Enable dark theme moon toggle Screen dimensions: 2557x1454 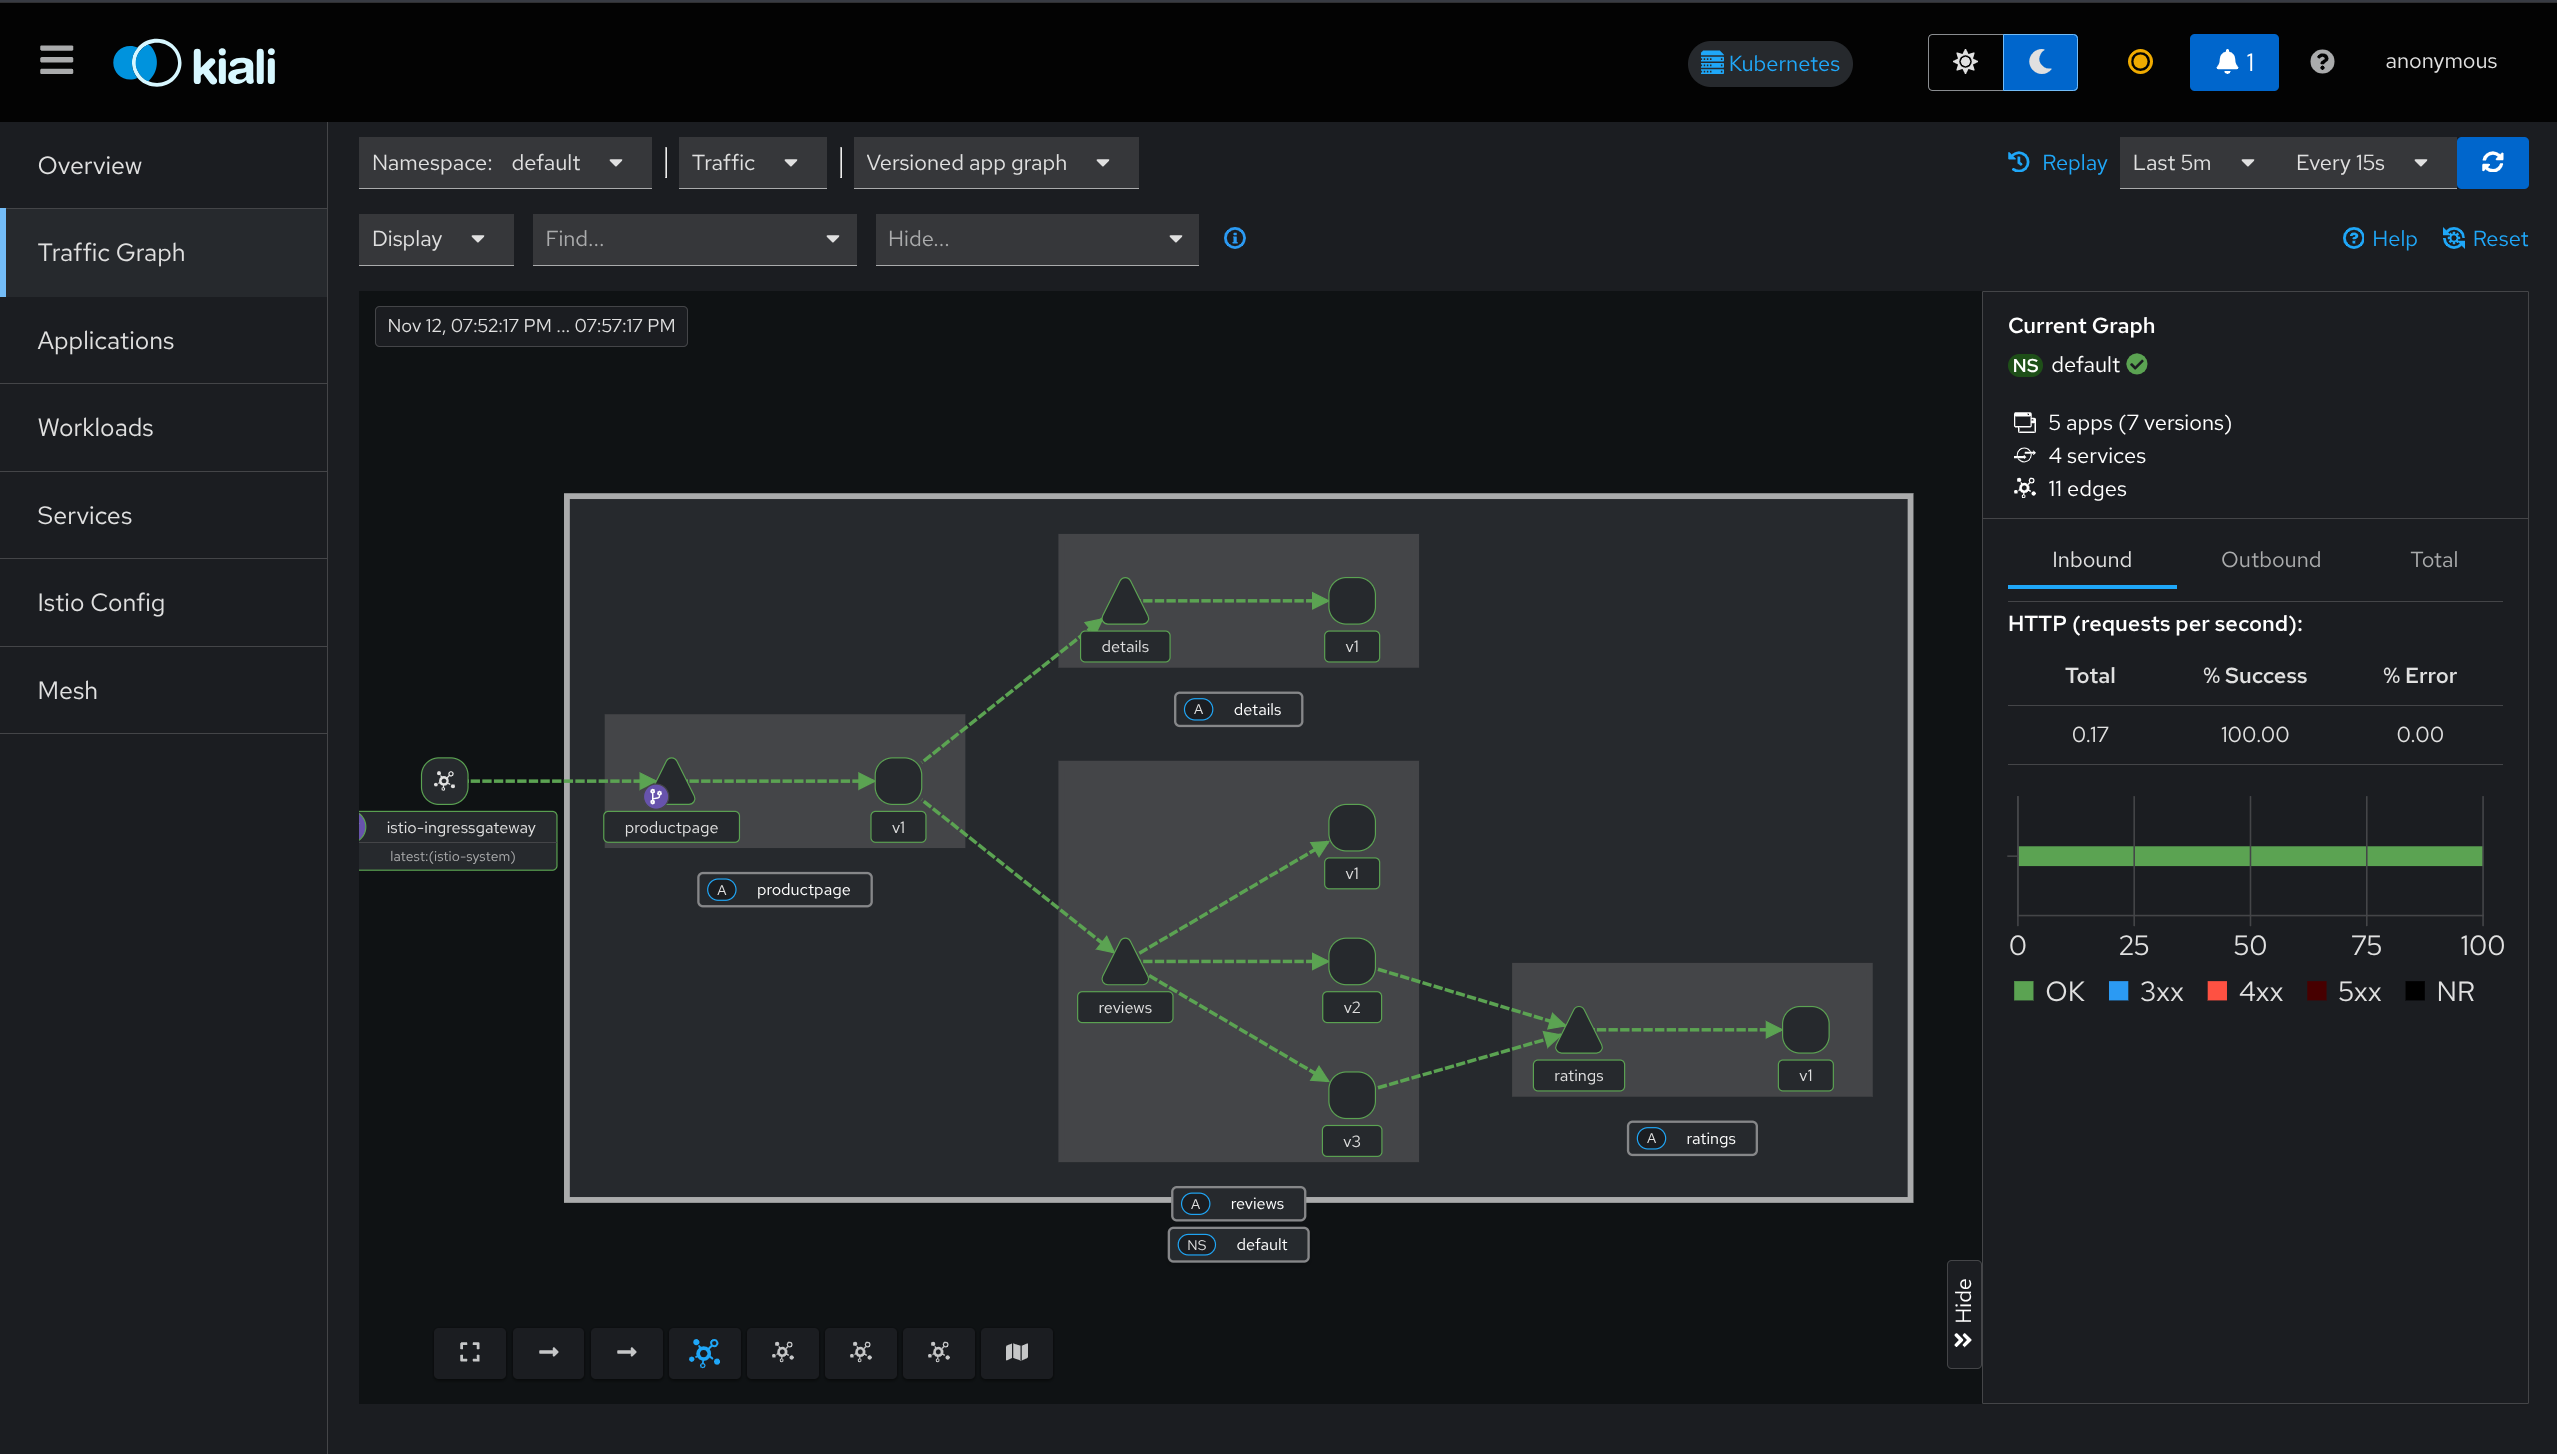coord(2039,61)
